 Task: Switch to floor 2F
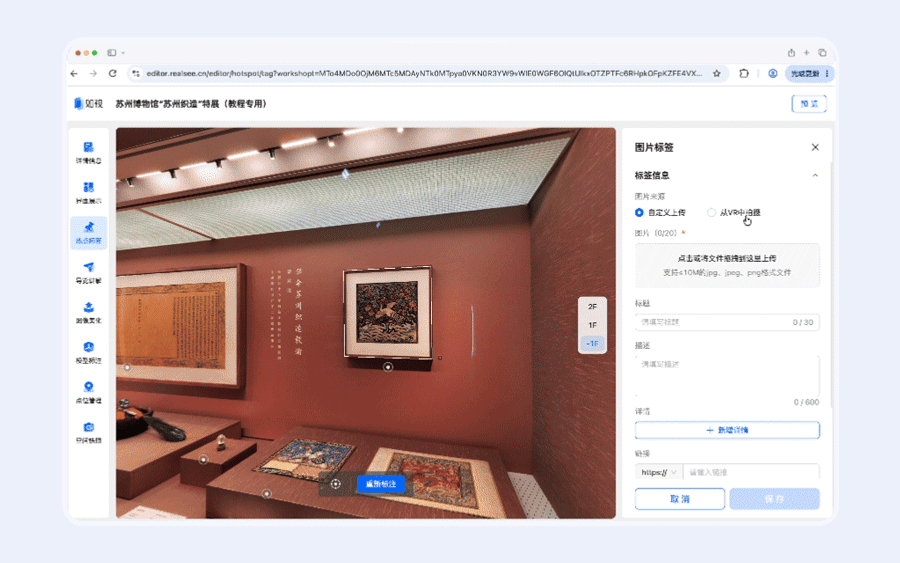tap(592, 307)
